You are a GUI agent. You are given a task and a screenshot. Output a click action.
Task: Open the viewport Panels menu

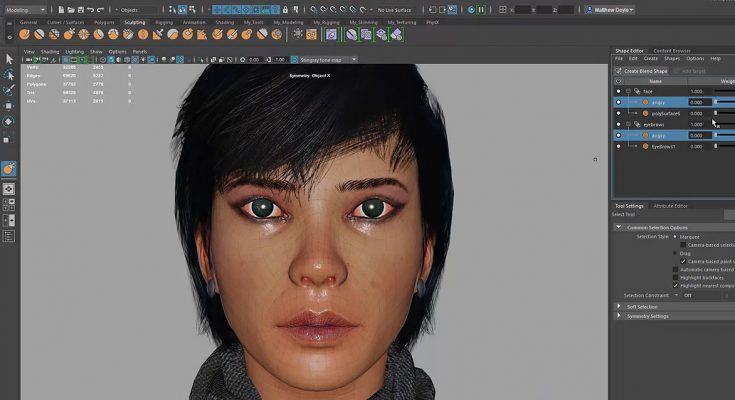click(x=140, y=52)
